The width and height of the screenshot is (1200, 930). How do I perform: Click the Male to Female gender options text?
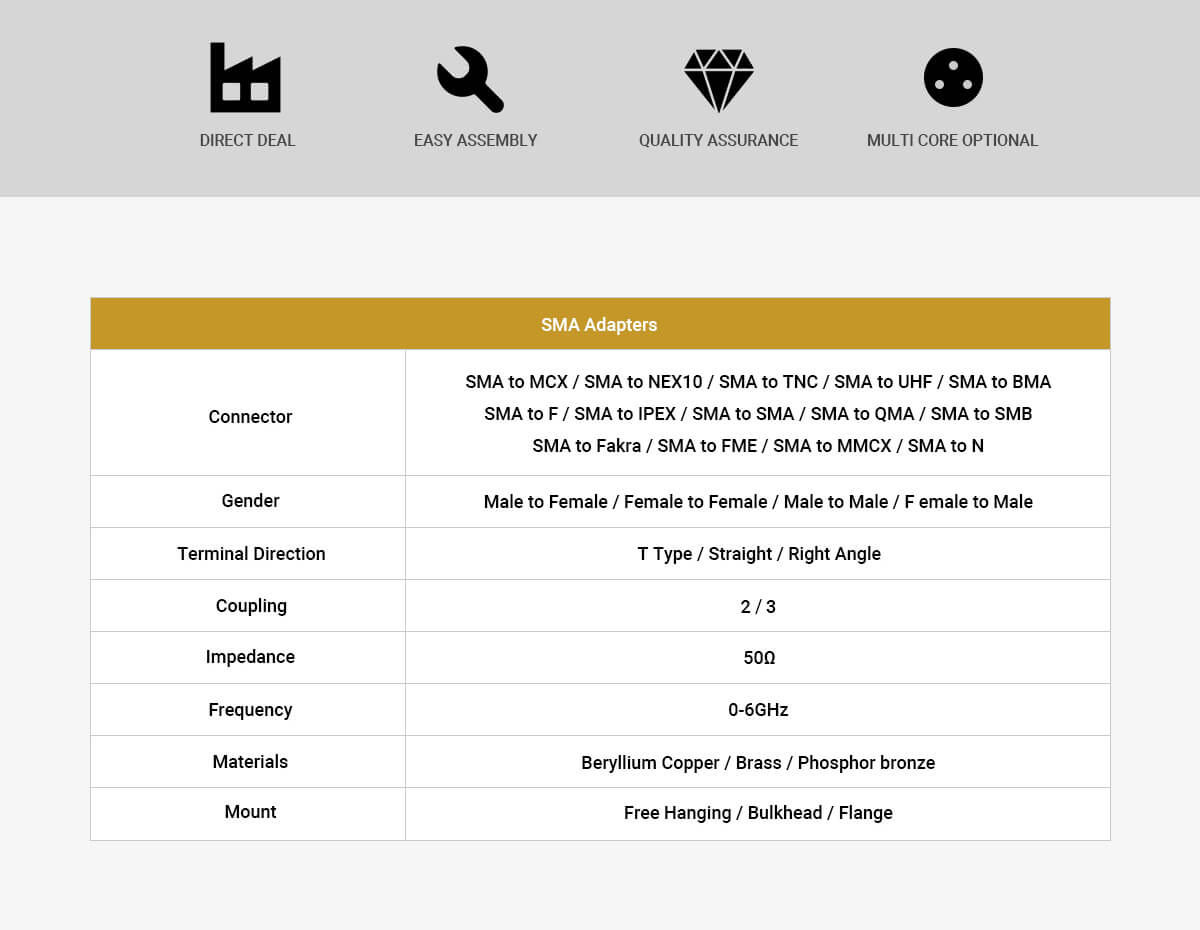tap(758, 502)
